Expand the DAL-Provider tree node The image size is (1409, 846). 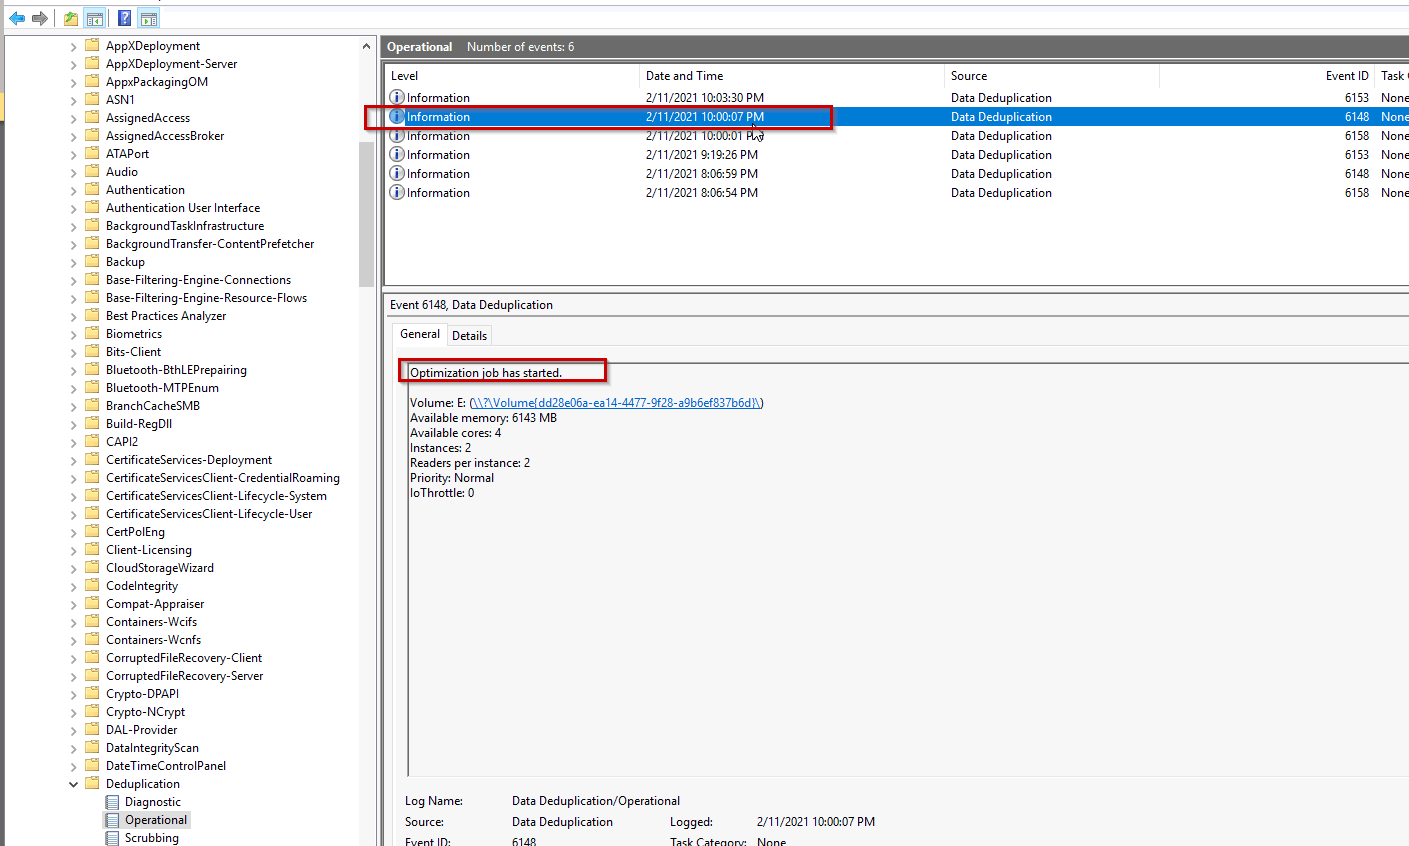(73, 730)
